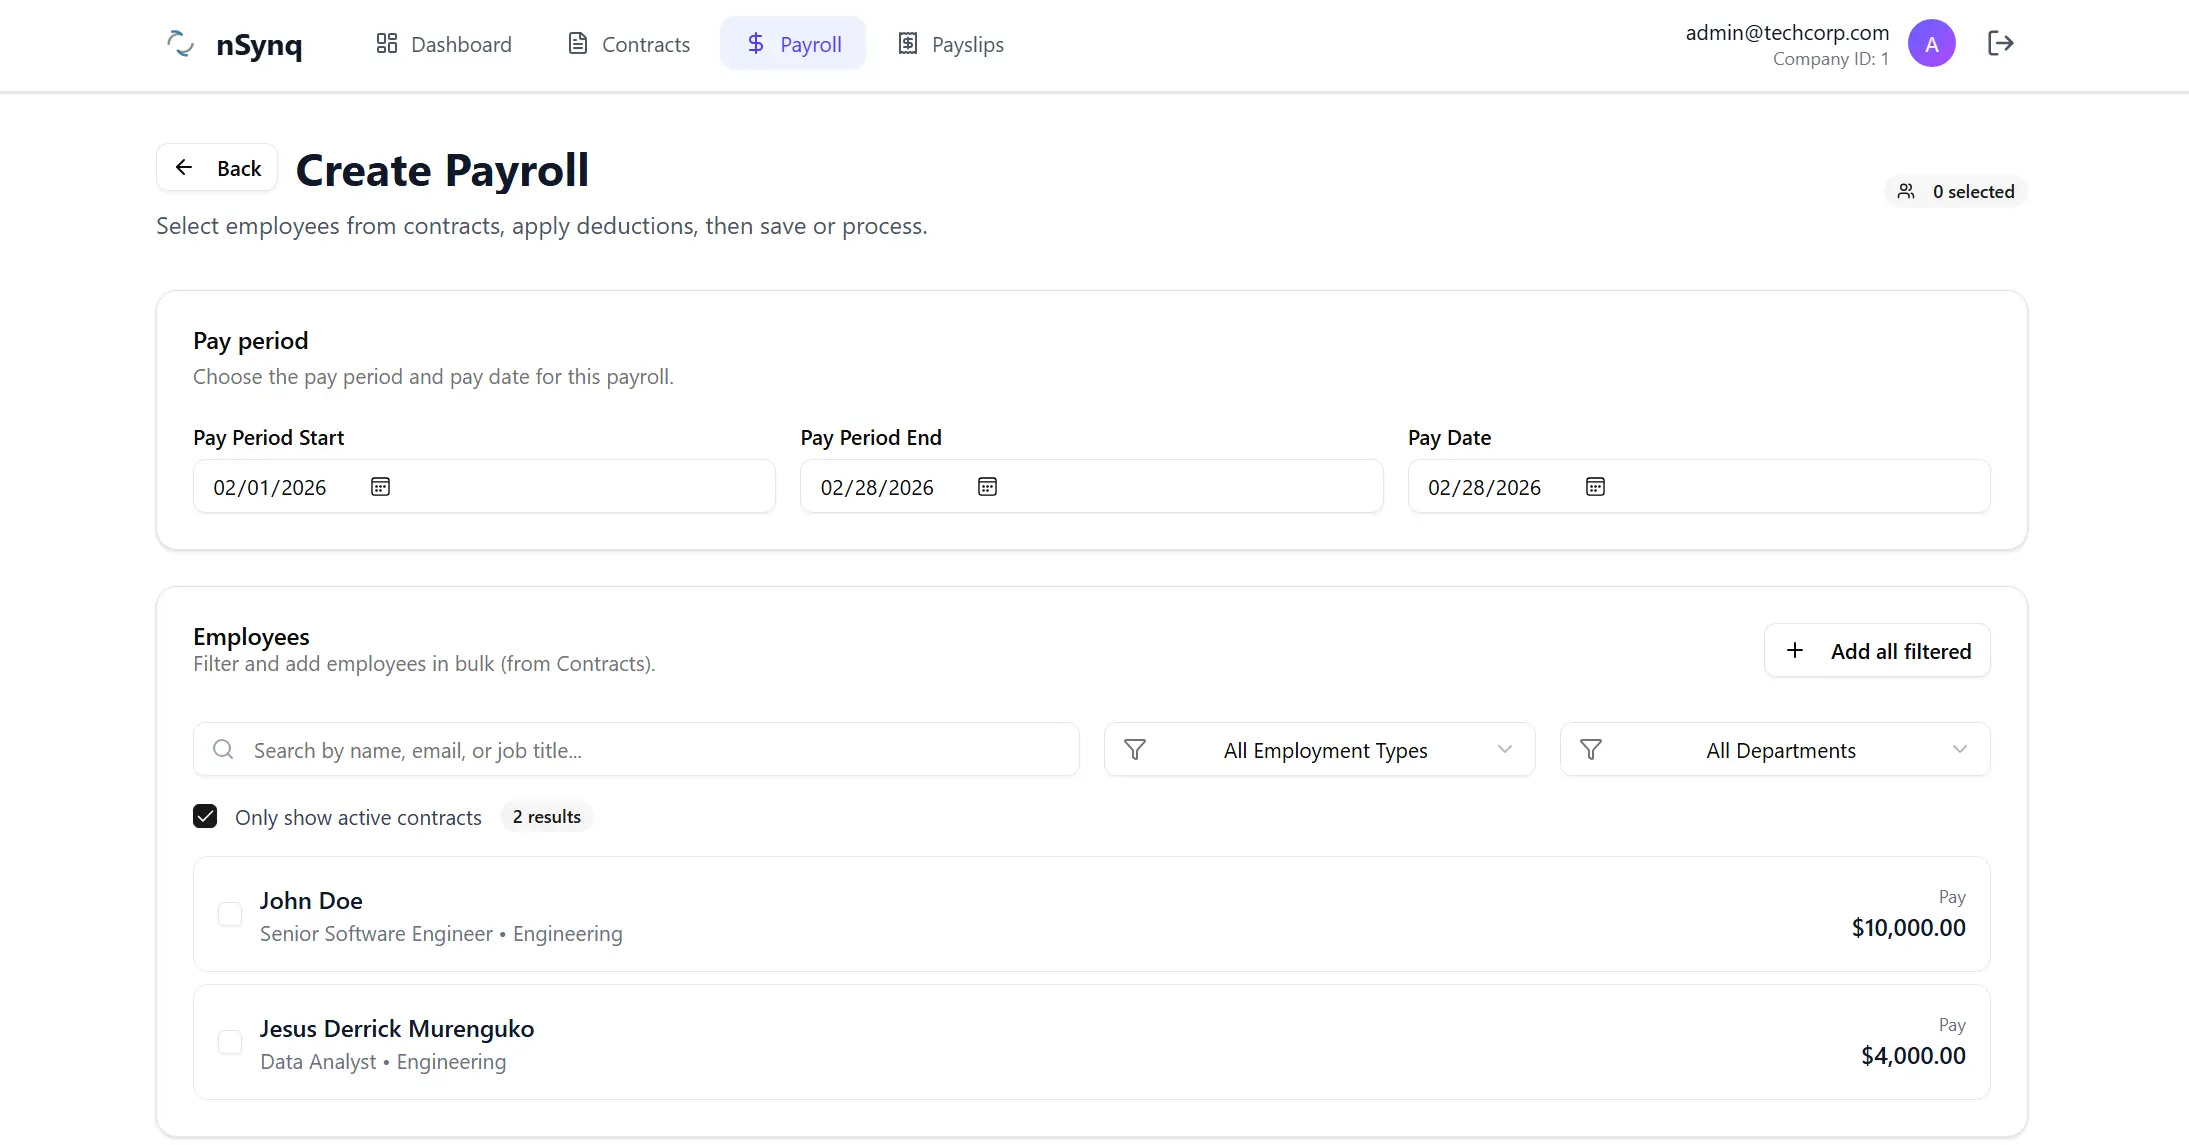The image size is (2189, 1145).
Task: Click the filter icon beside All Departments
Action: 1590,749
